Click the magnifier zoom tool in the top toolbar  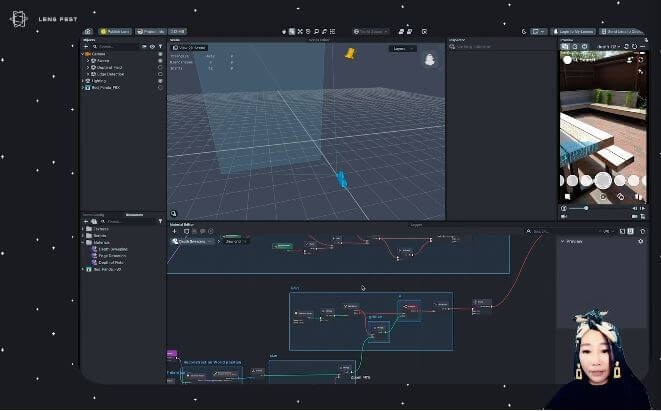[x=316, y=32]
